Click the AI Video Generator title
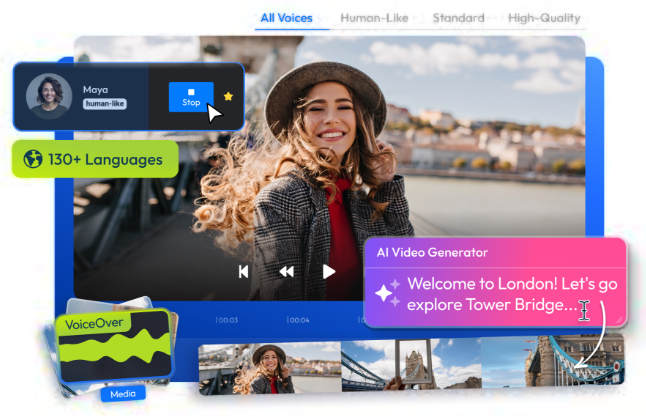The width and height of the screenshot is (646, 416). (x=432, y=252)
